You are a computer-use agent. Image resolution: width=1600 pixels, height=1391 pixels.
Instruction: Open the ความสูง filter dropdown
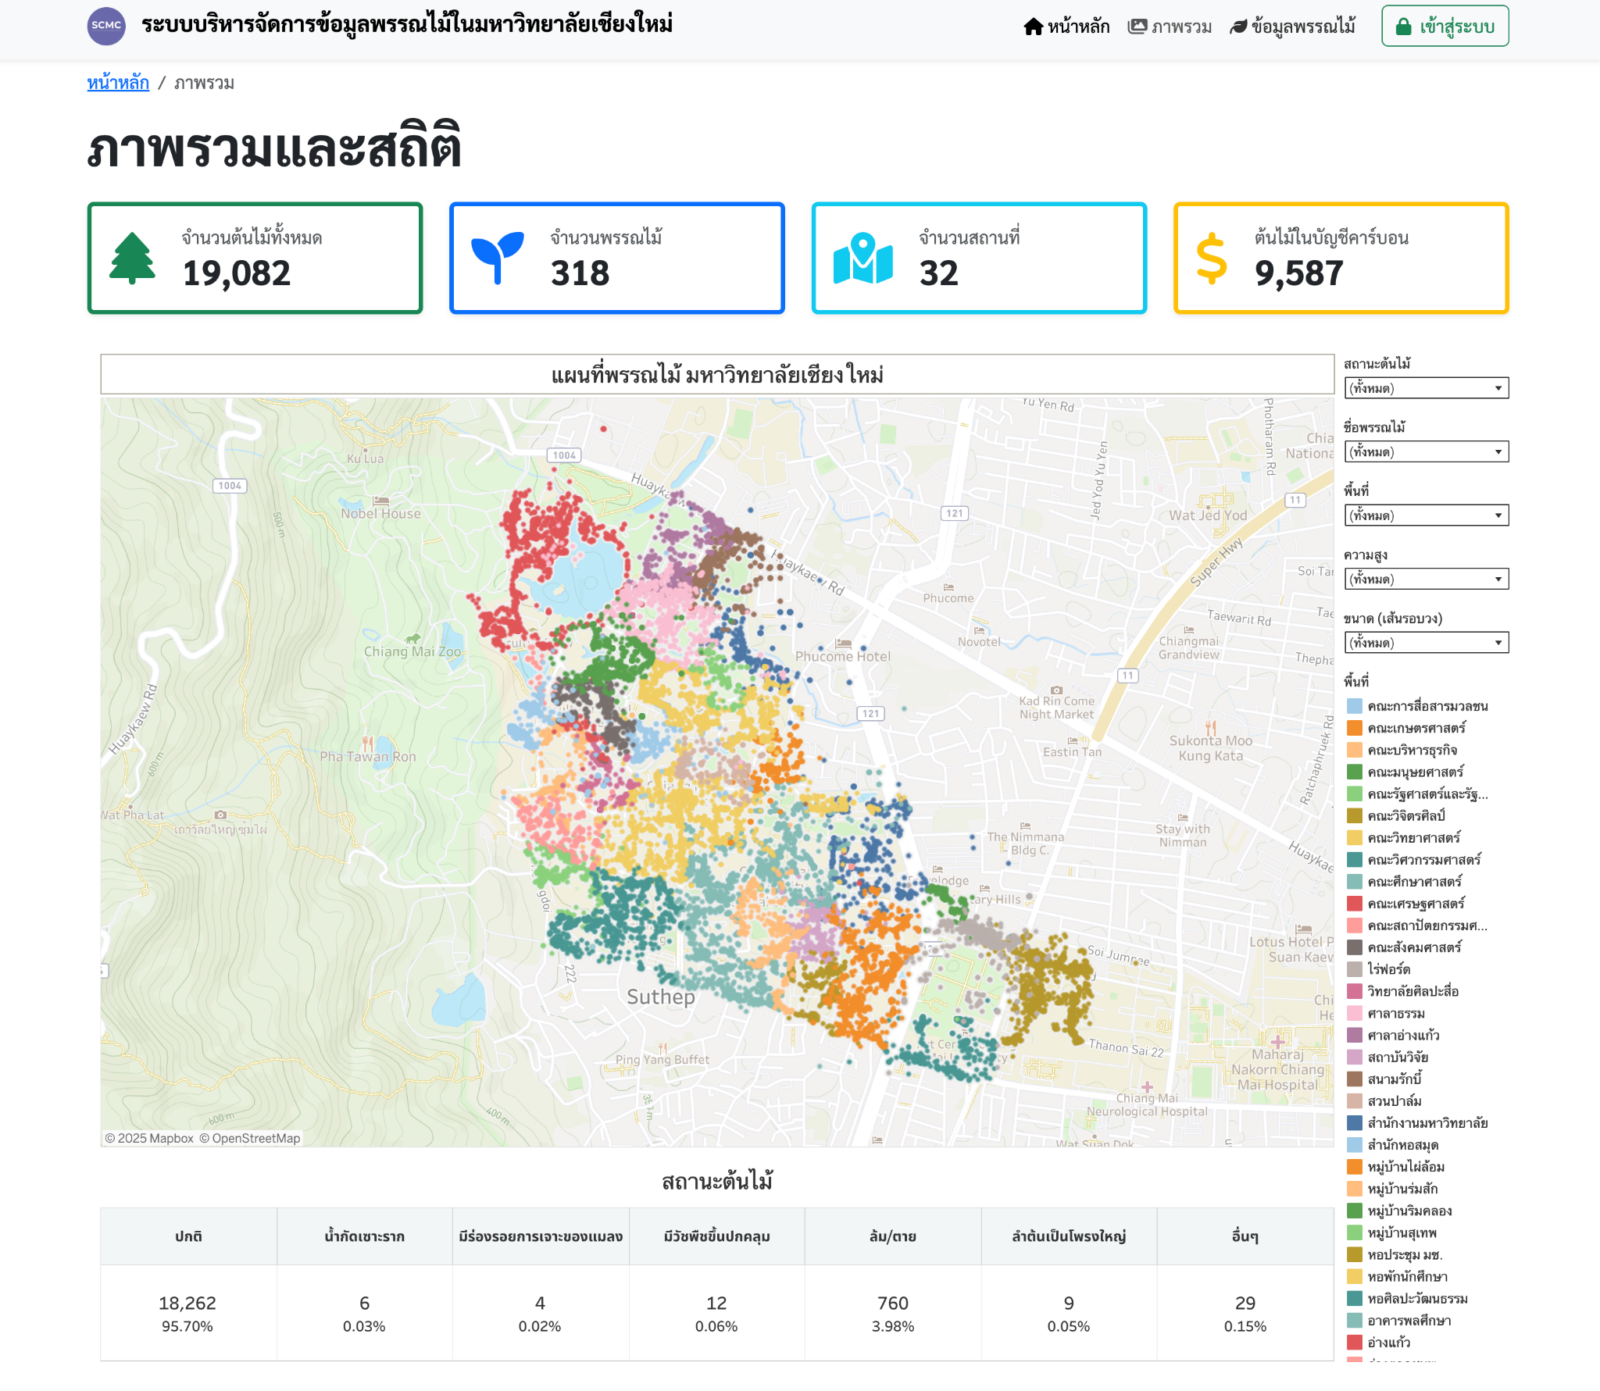tap(1425, 579)
